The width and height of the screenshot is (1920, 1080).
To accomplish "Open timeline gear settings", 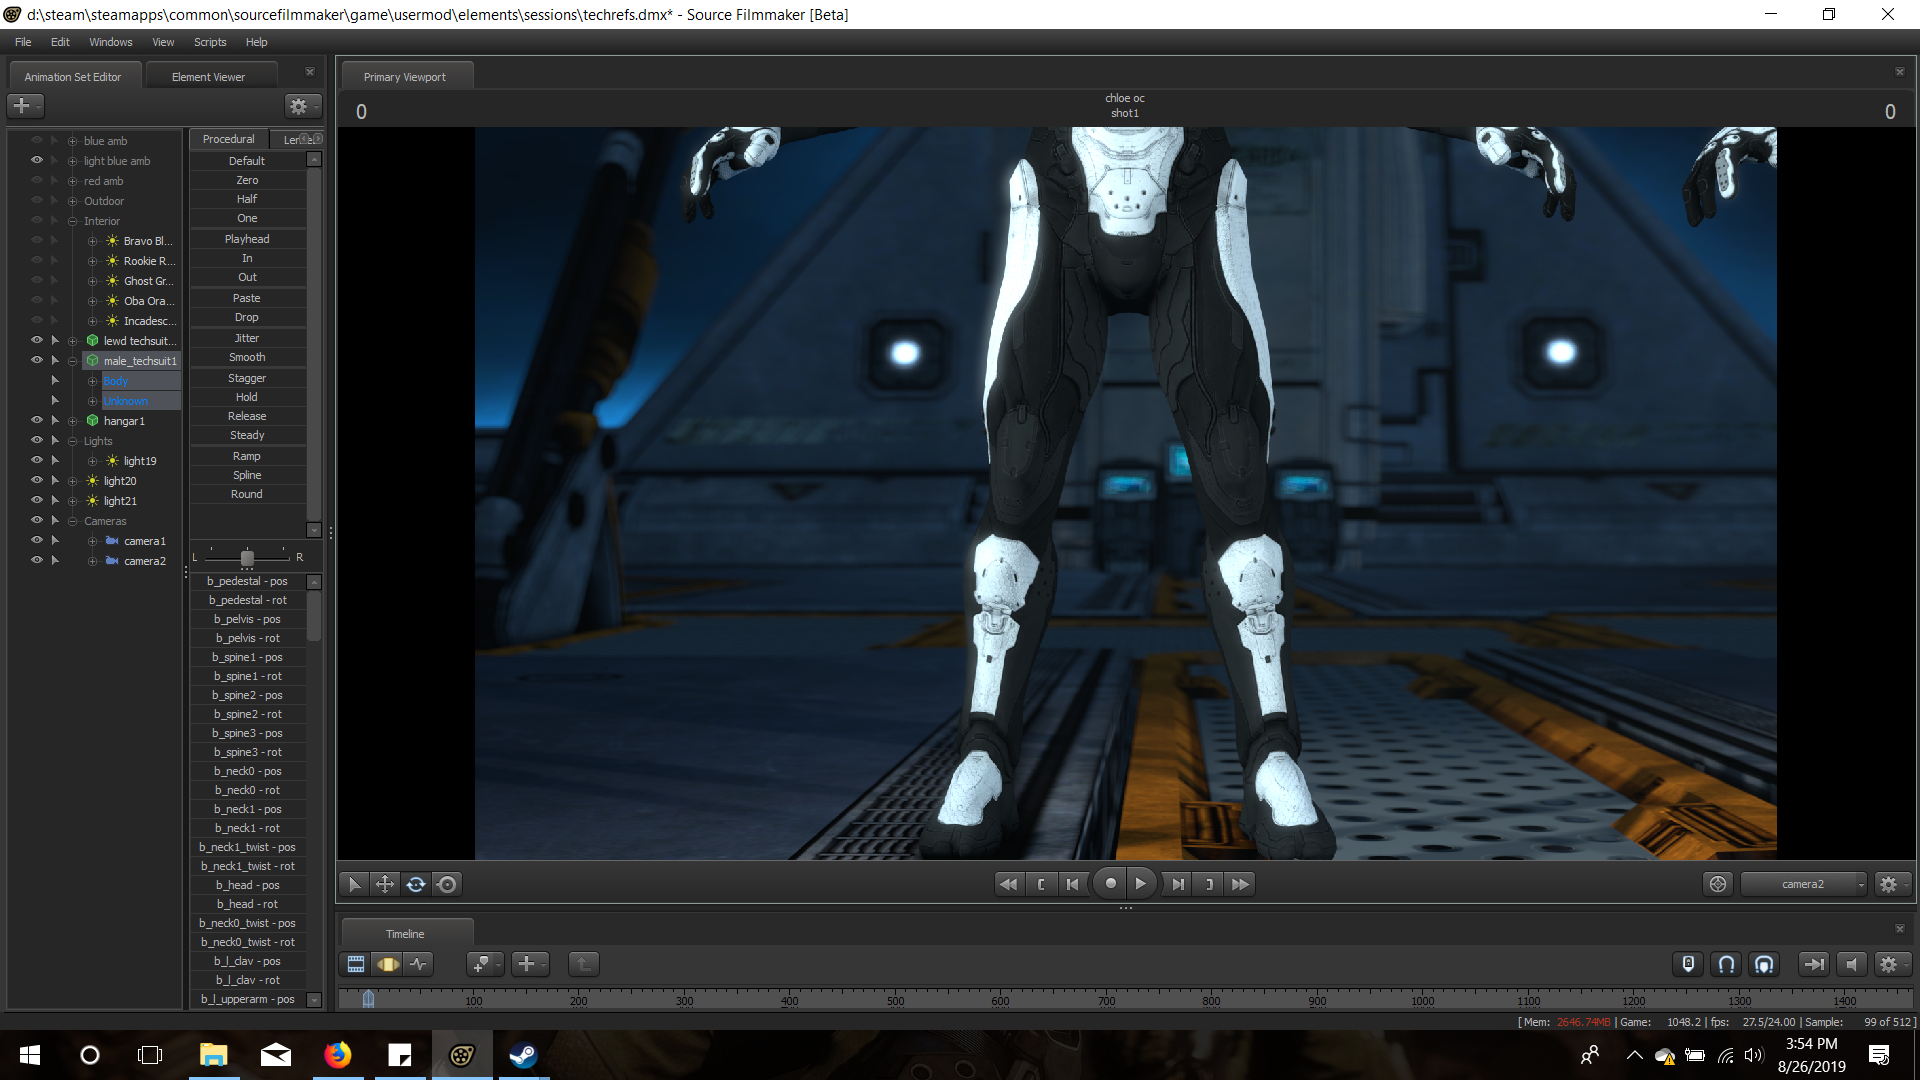I will click(1892, 964).
